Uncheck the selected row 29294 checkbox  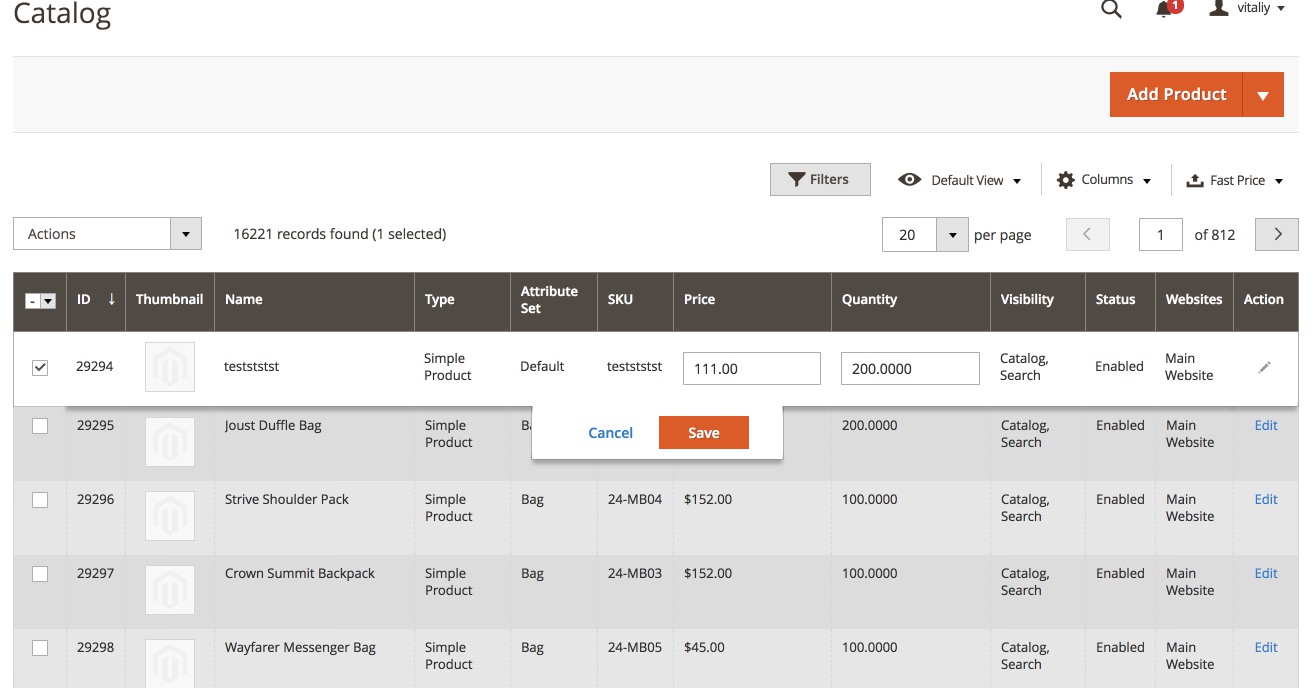(40, 367)
